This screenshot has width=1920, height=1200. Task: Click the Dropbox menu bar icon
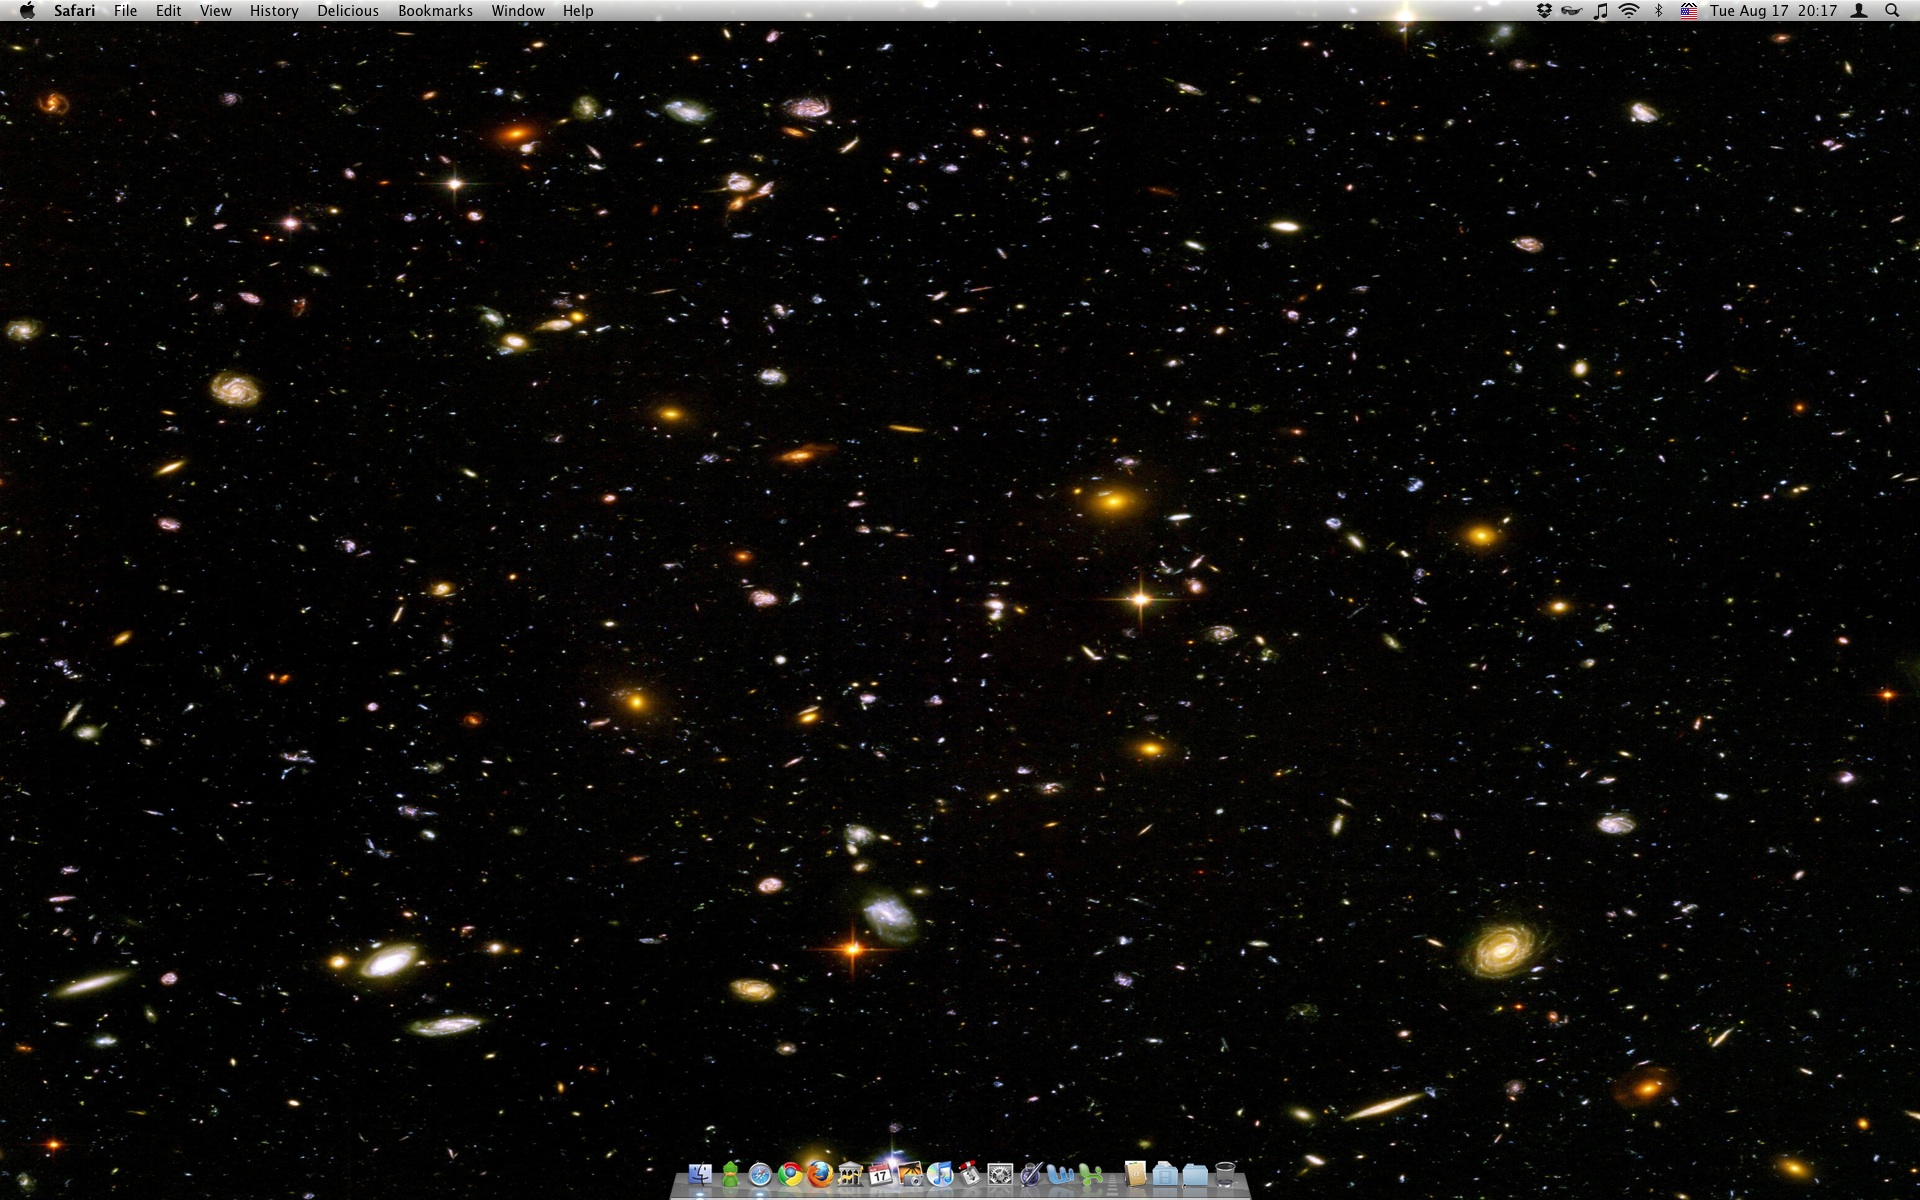1544,11
